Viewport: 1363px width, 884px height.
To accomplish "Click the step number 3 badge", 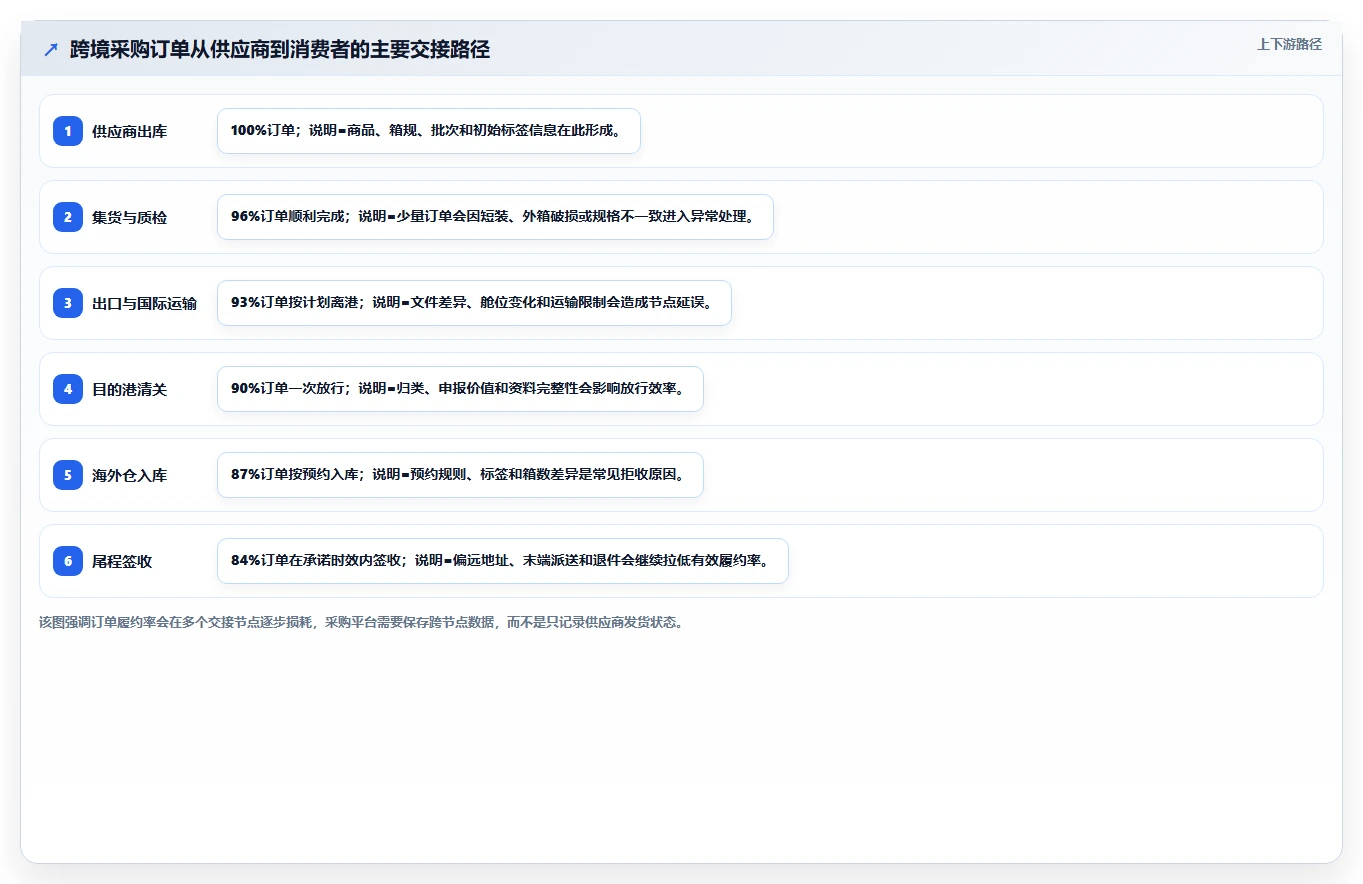I will point(68,303).
